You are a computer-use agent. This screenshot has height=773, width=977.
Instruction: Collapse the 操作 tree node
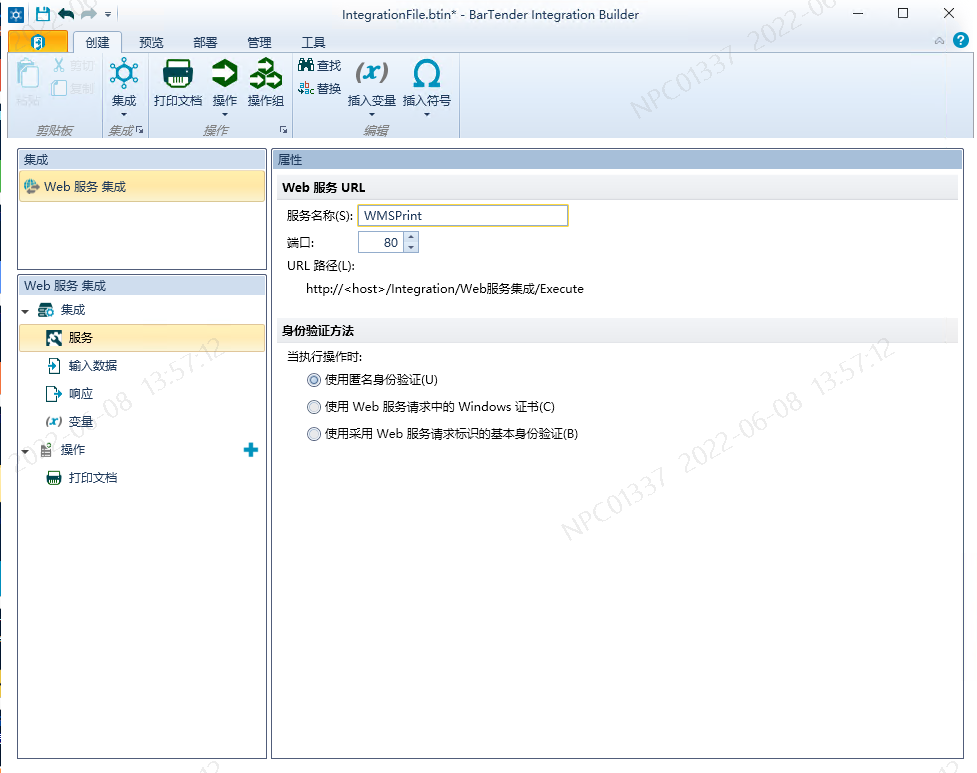(25, 449)
